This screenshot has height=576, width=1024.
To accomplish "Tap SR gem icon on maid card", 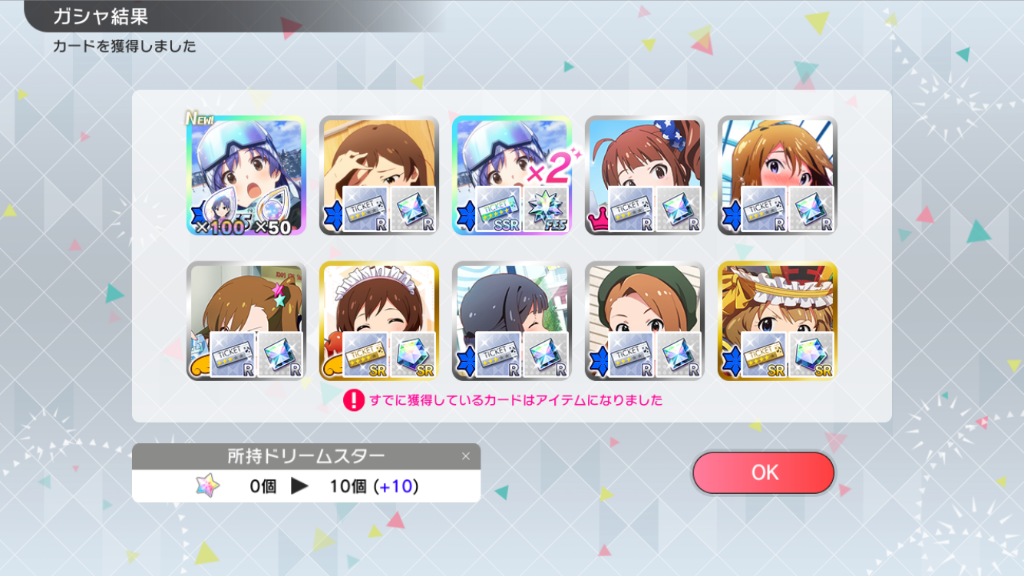I will click(x=413, y=355).
